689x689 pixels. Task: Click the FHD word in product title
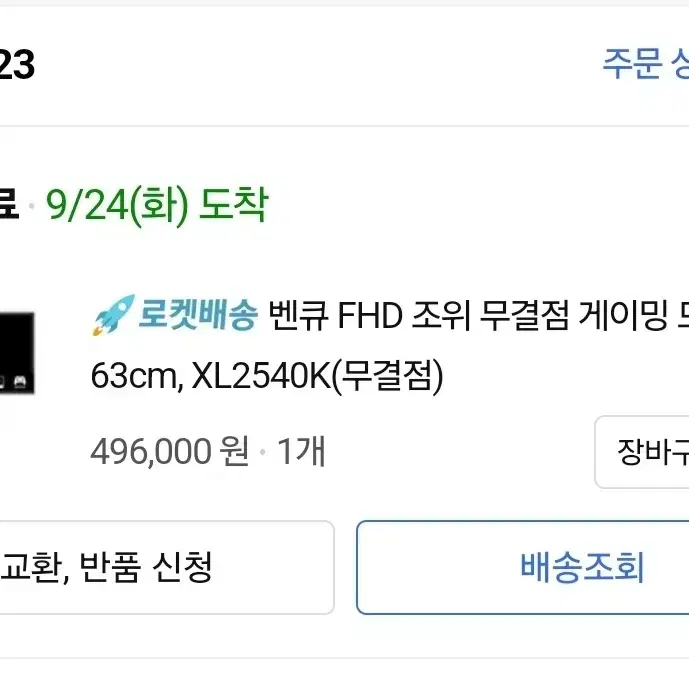pyautogui.click(x=370, y=315)
